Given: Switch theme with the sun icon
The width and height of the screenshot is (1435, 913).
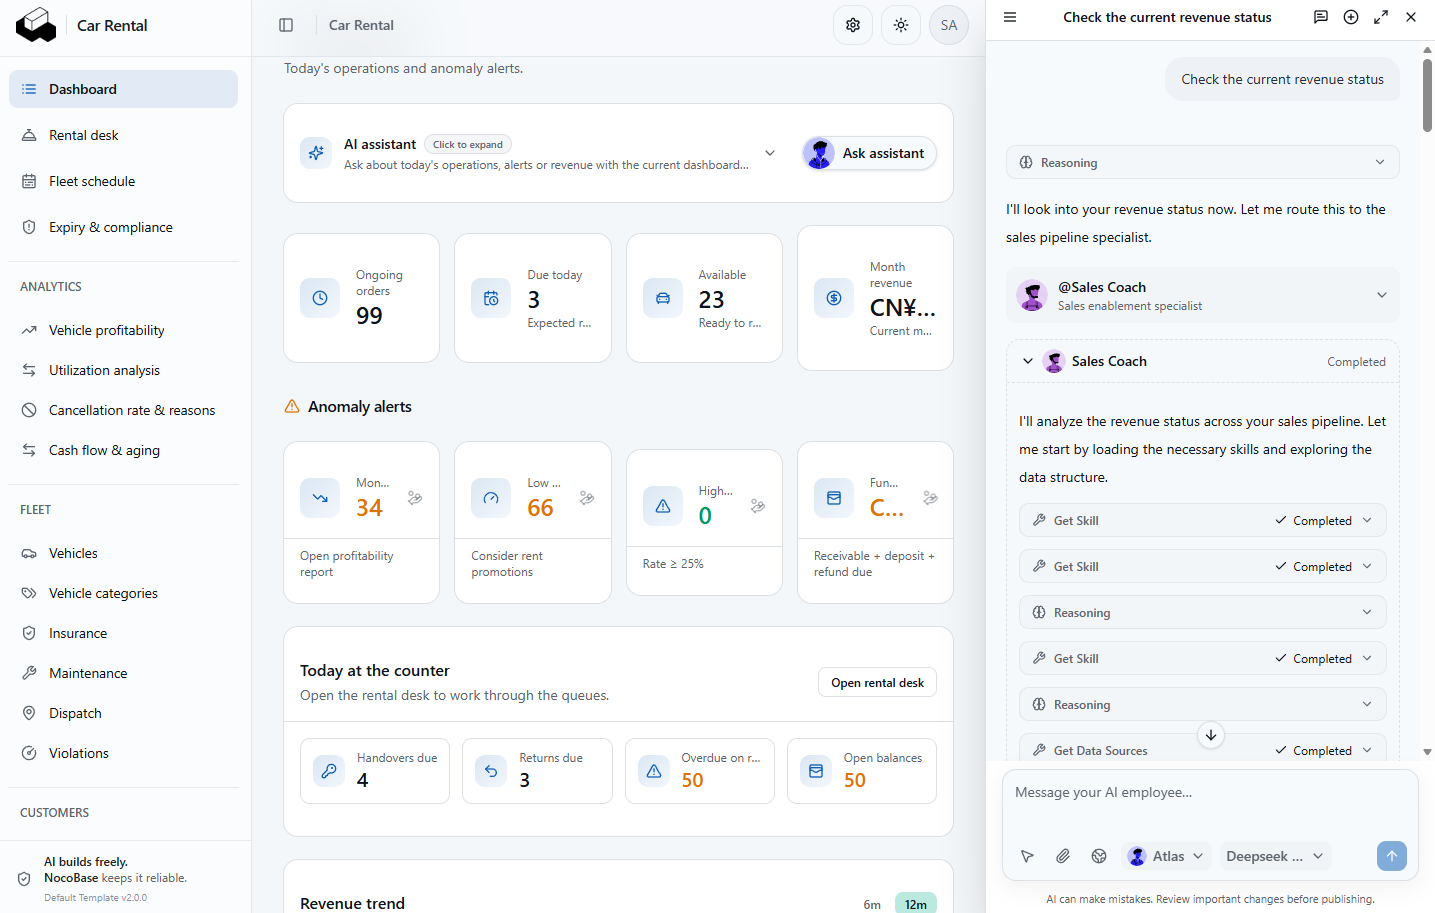Looking at the screenshot, I should (901, 25).
